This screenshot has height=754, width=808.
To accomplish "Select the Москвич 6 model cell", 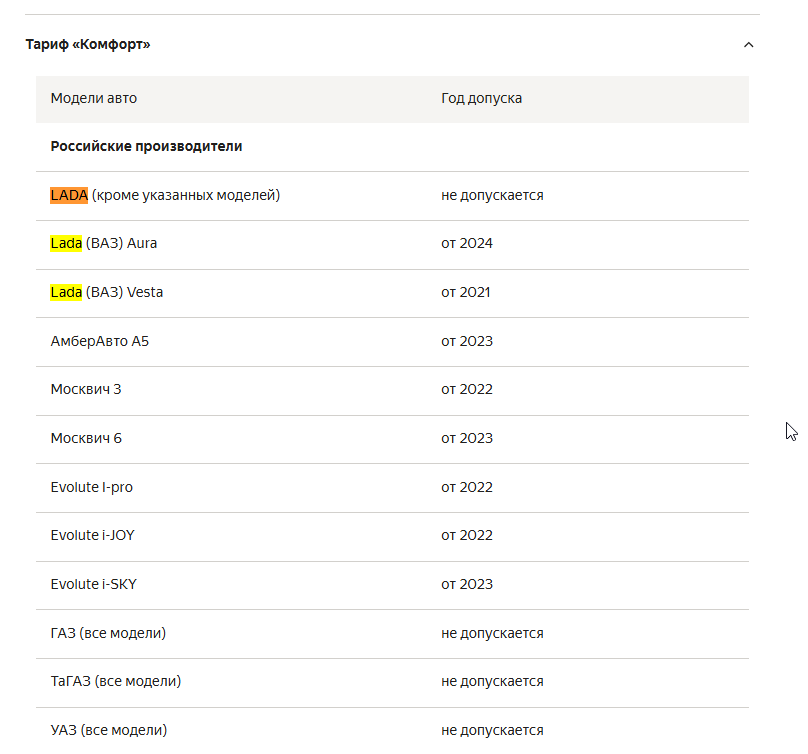I will click(x=86, y=438).
